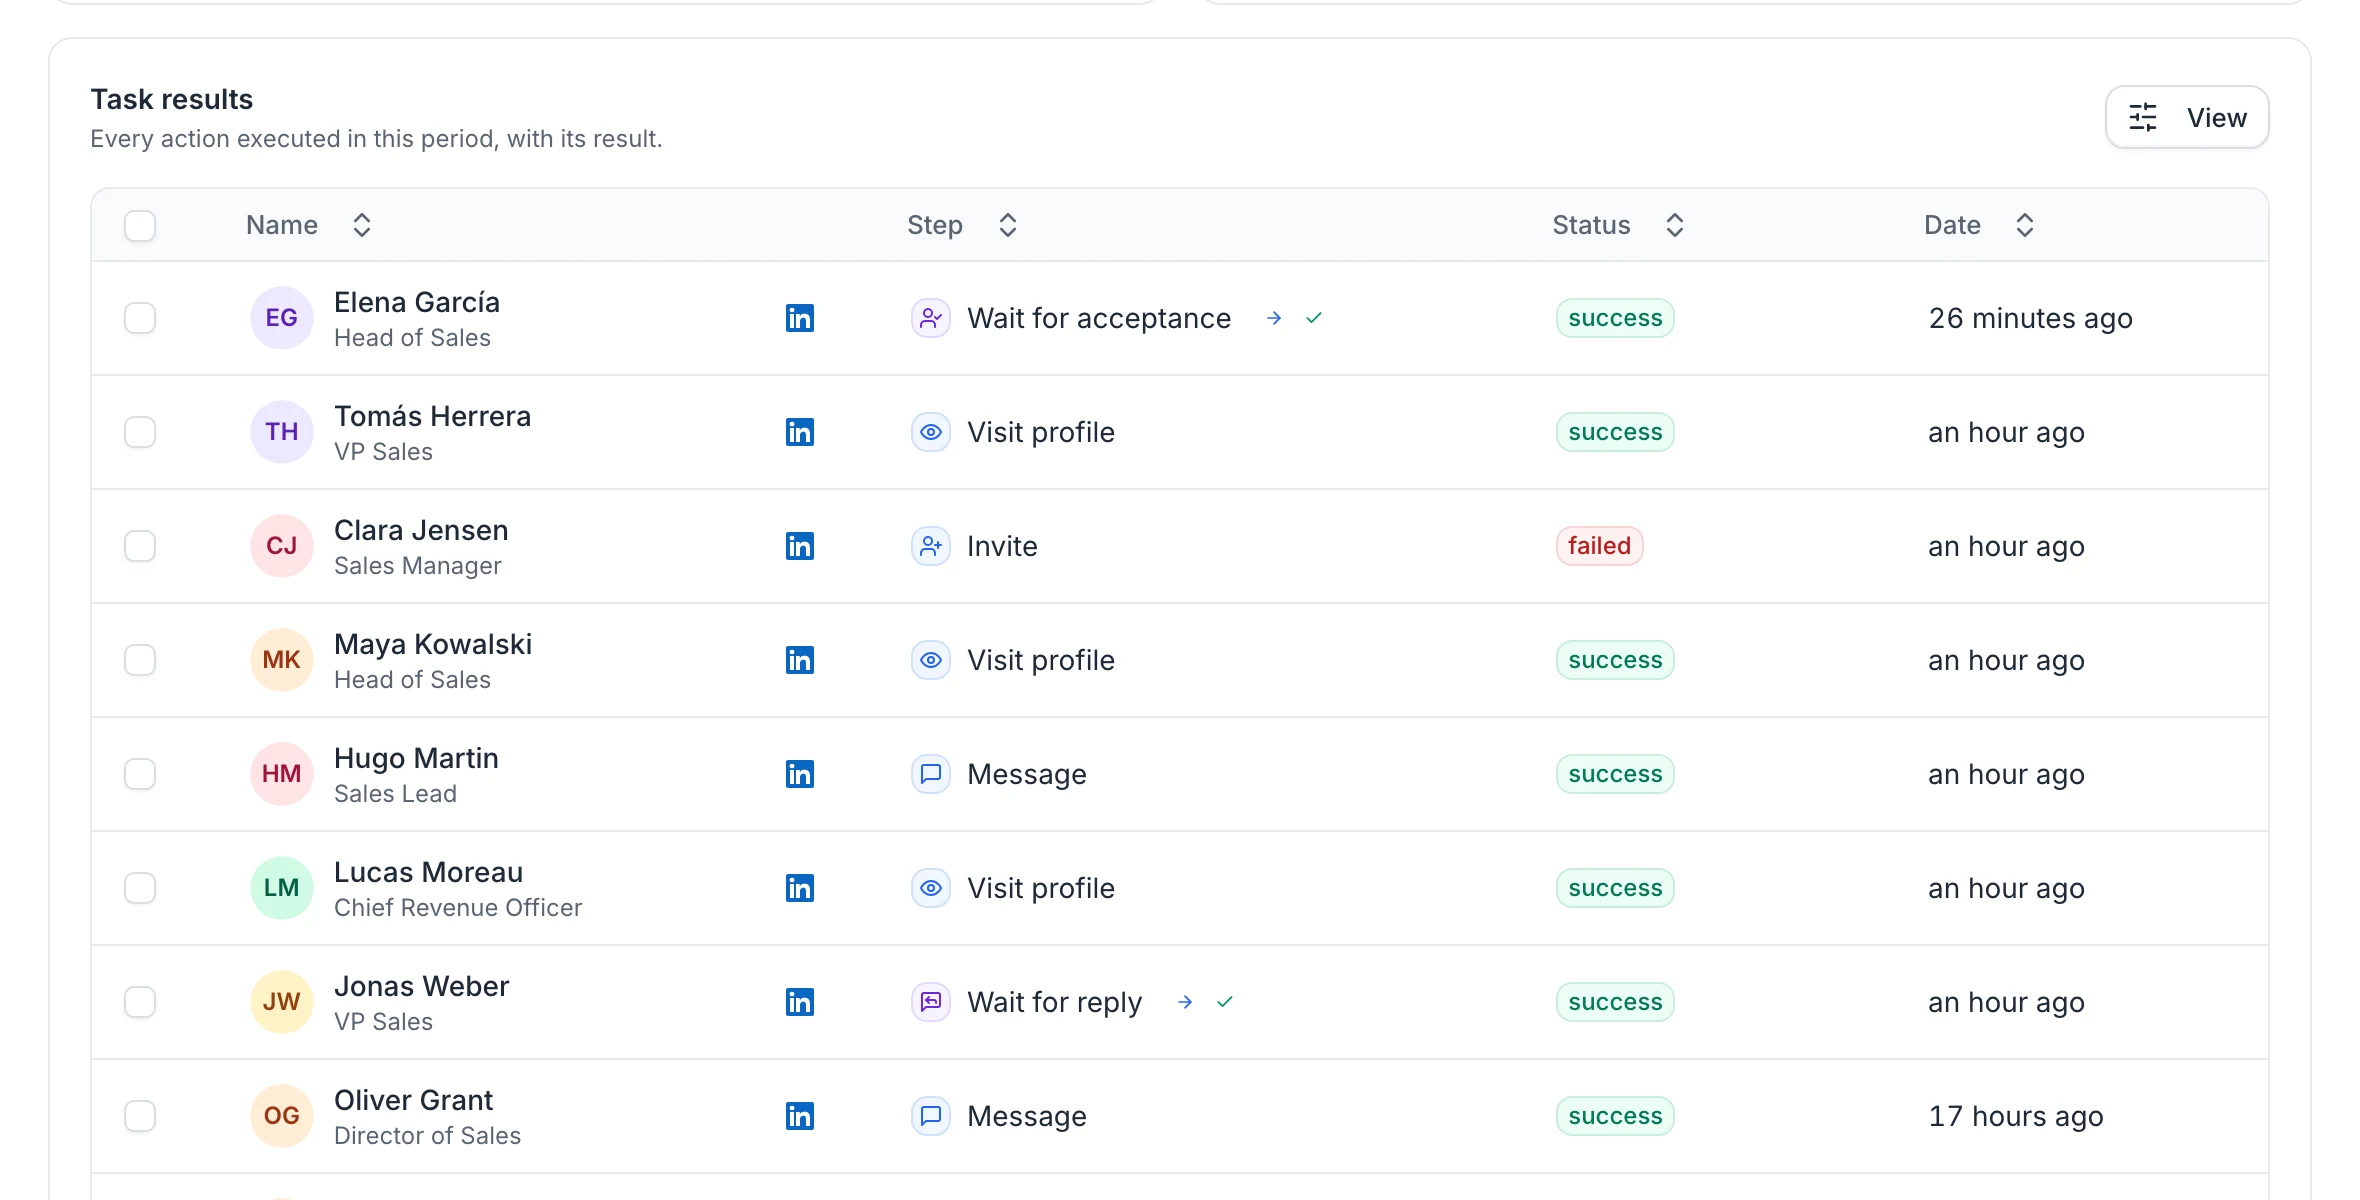The image size is (2360, 1200).
Task: Click LinkedIn icon for Clara Jensen
Action: [799, 546]
